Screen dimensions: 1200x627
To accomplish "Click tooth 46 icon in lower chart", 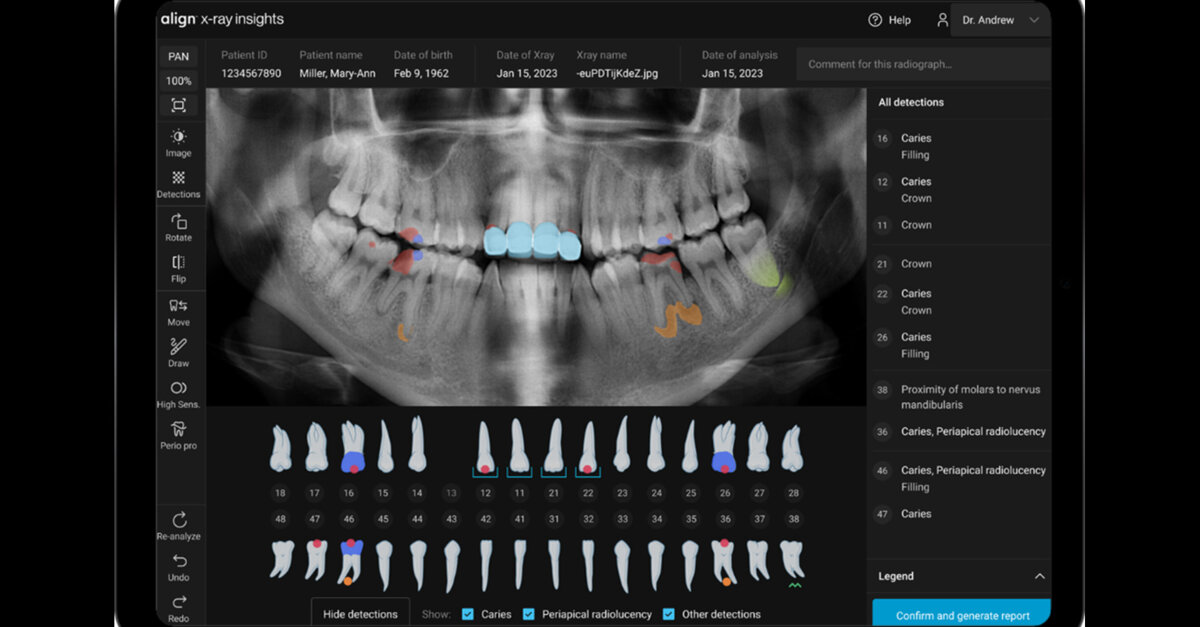I will 351,562.
